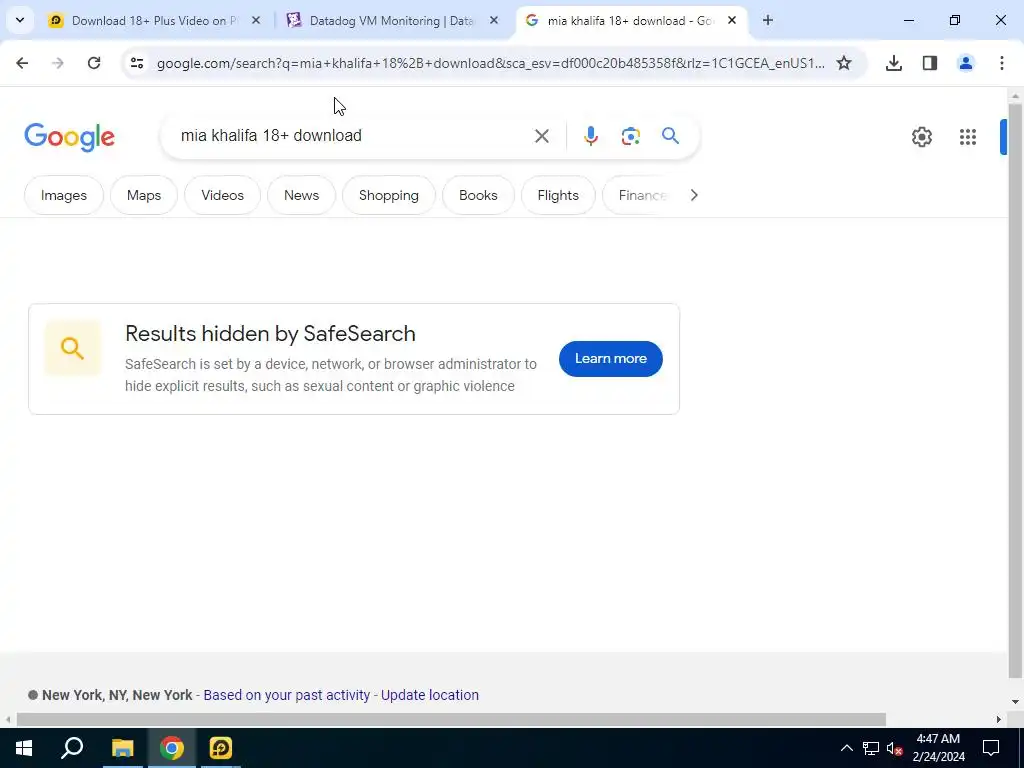1024x768 pixels.
Task: Reload the current Google page
Action: point(94,63)
